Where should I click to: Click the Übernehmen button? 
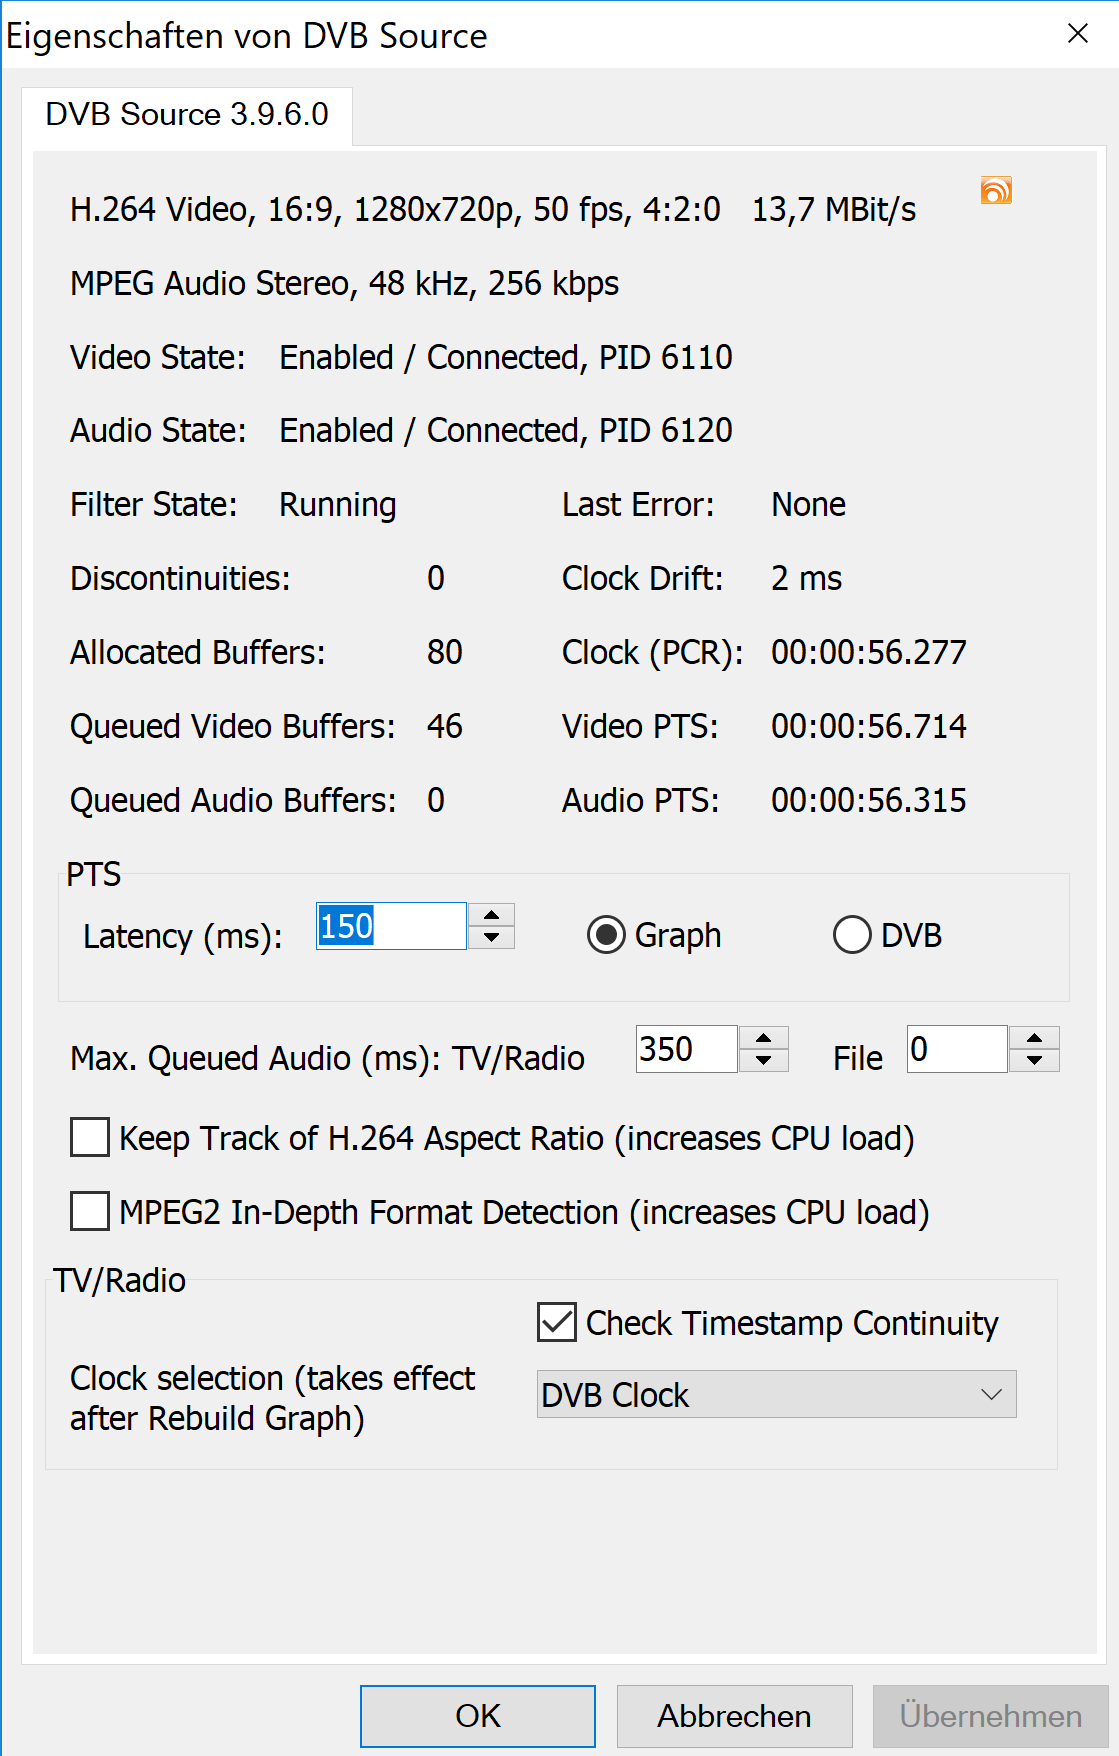(990, 1716)
